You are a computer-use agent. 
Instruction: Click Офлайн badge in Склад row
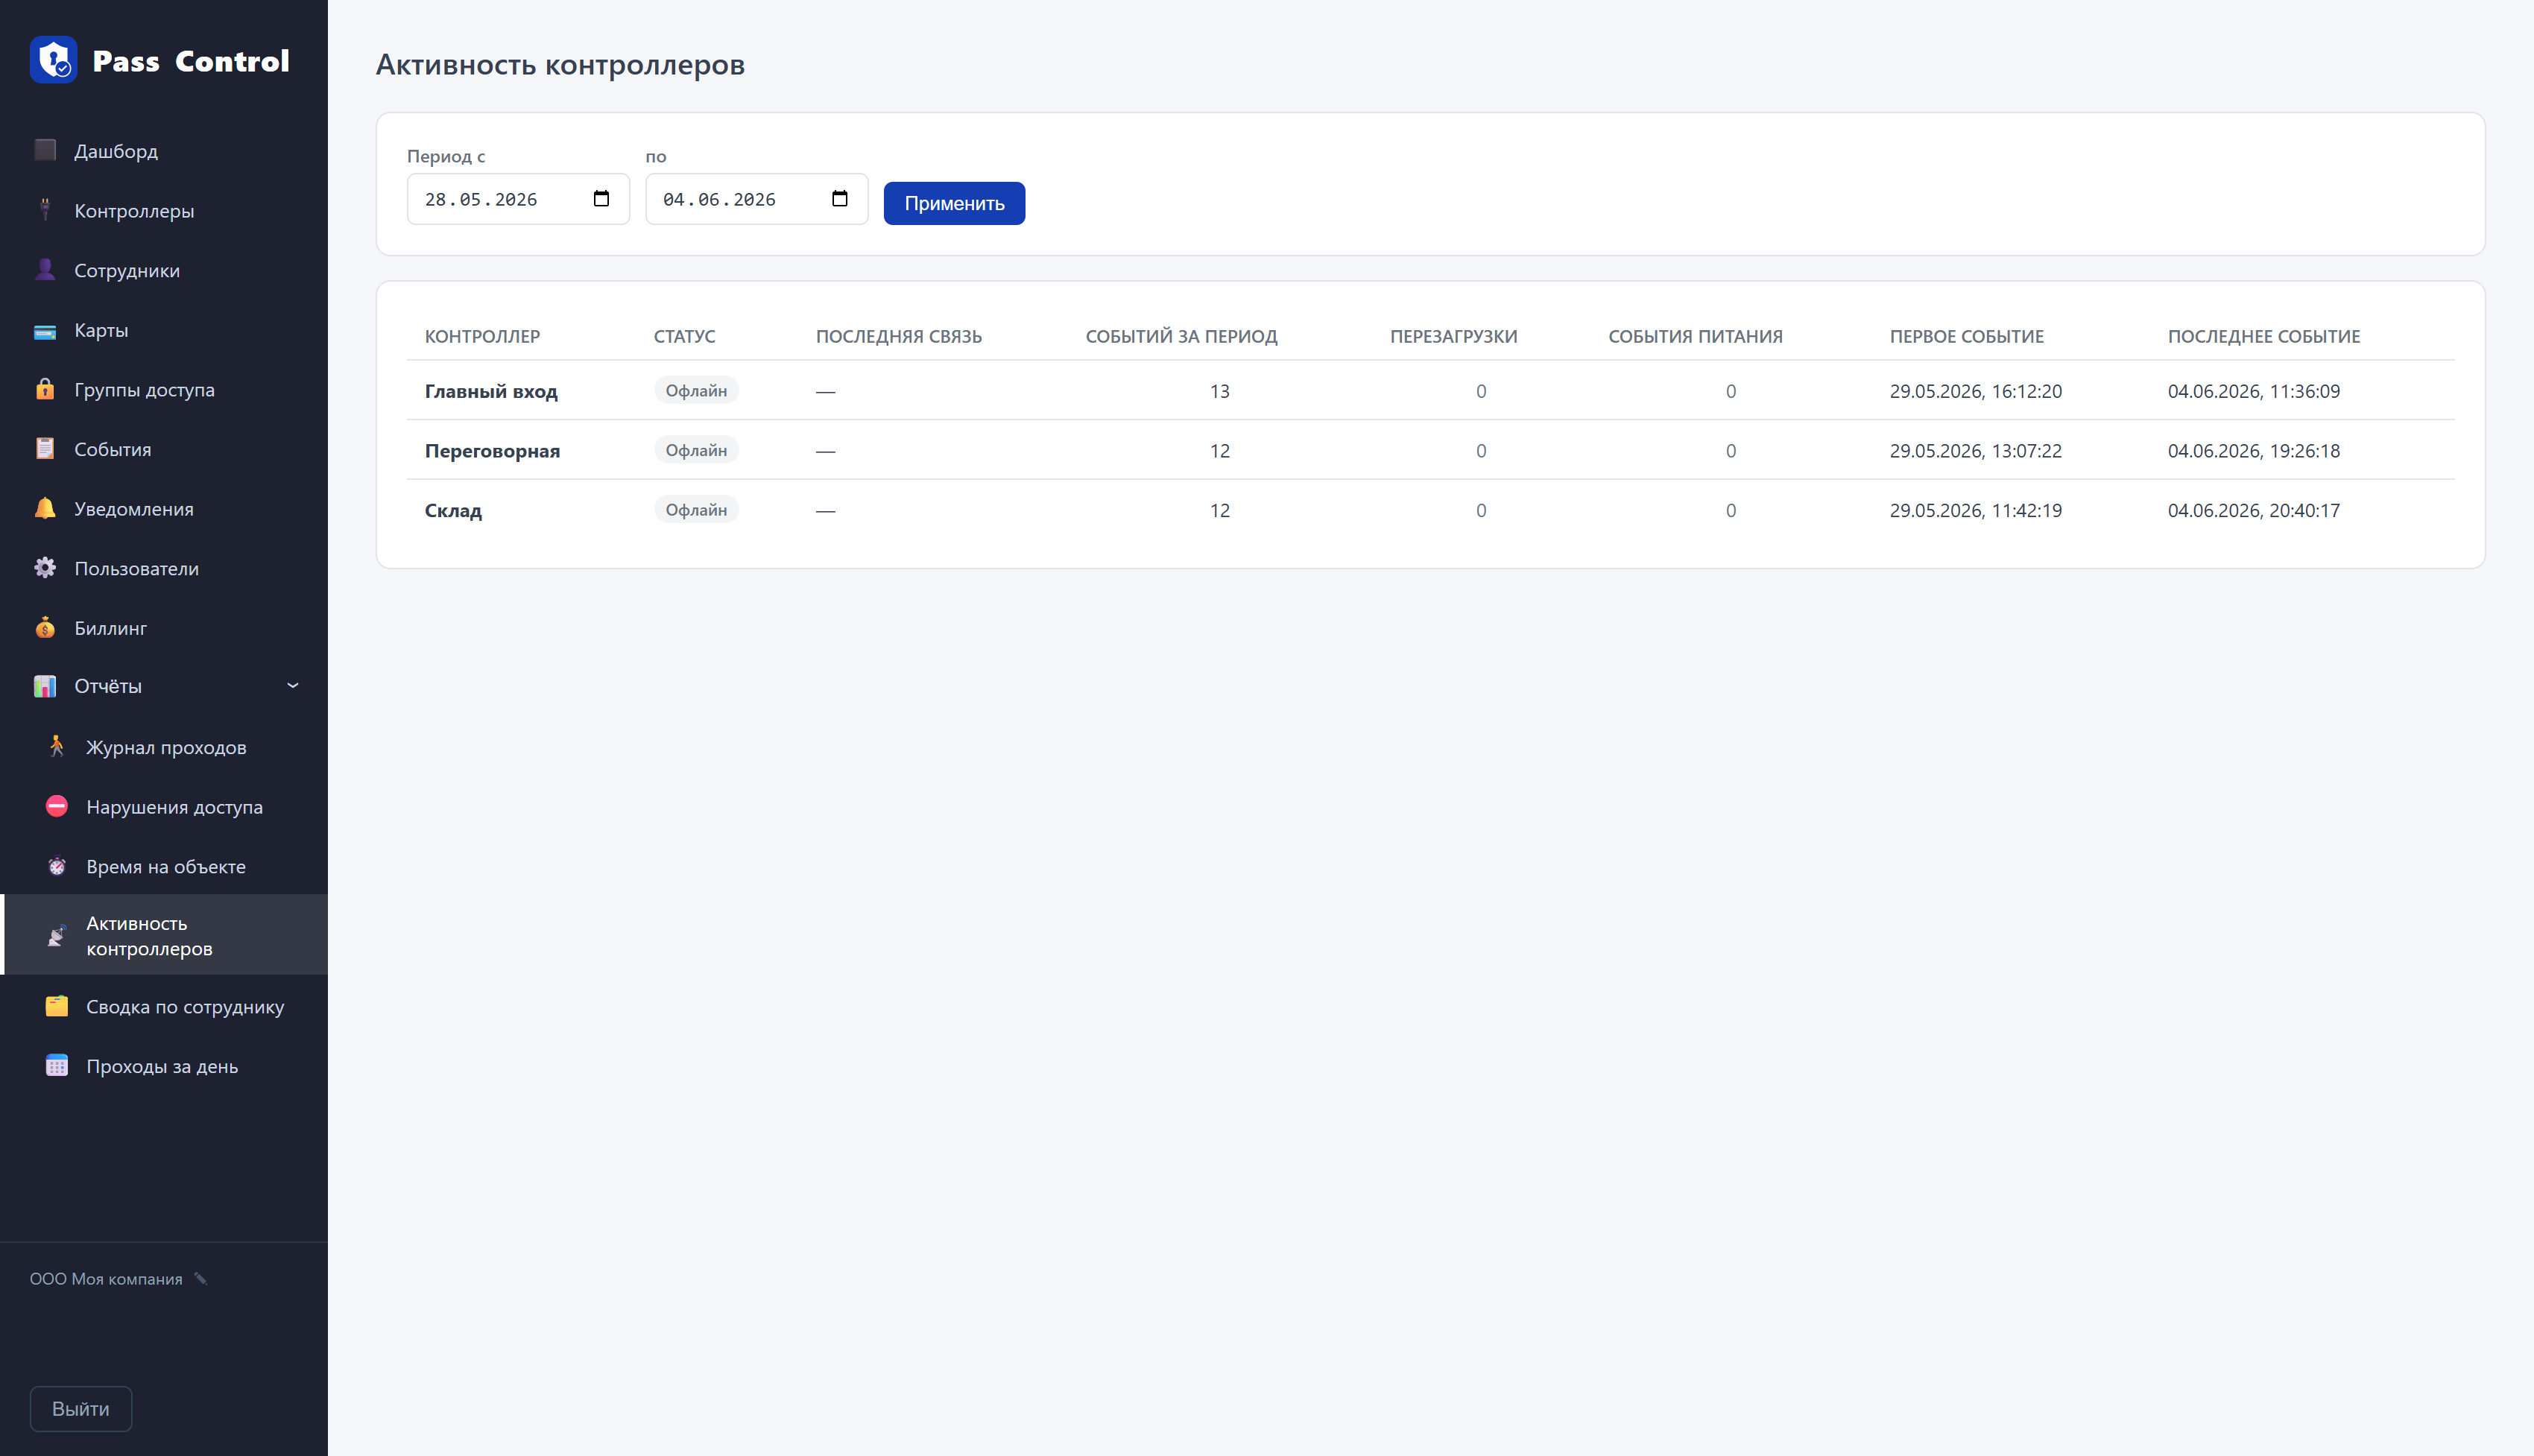(x=696, y=509)
